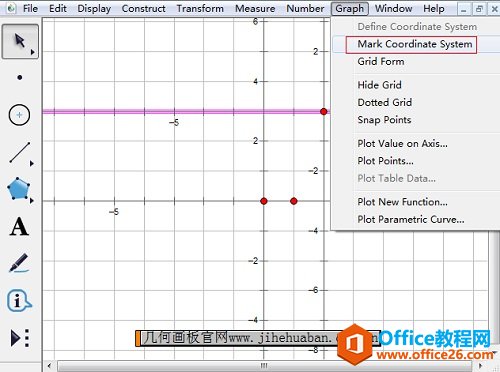This screenshot has width=500, height=372.
Task: Select the Information tool
Action: (x=19, y=300)
